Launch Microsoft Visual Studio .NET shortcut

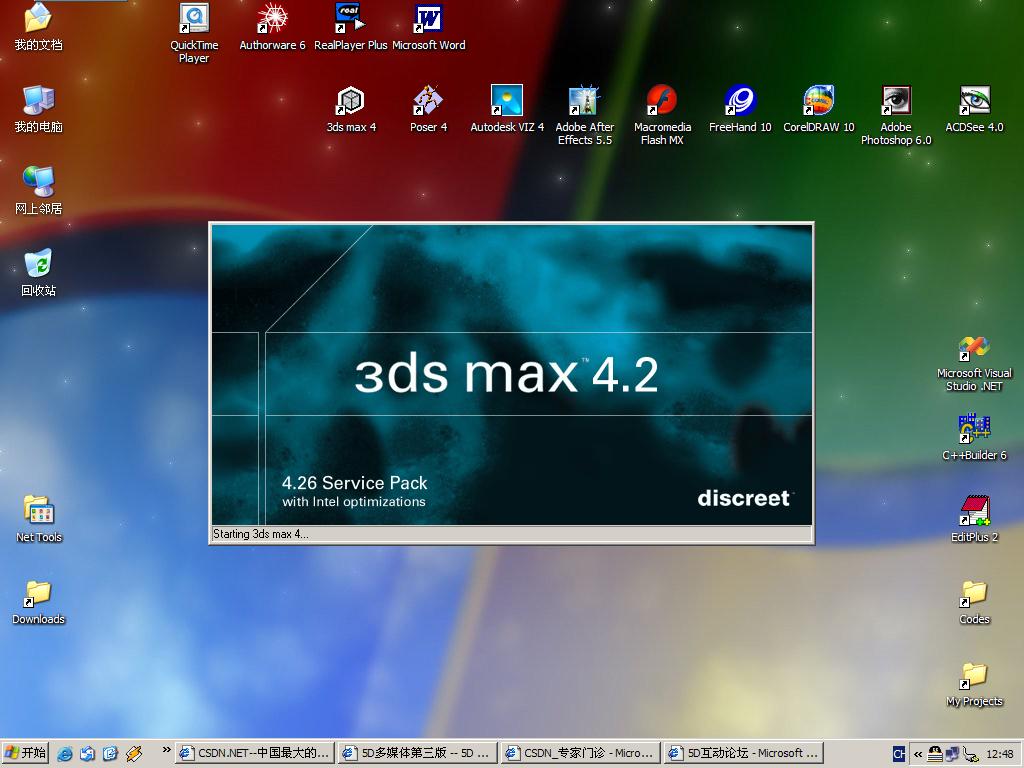pyautogui.click(x=974, y=348)
